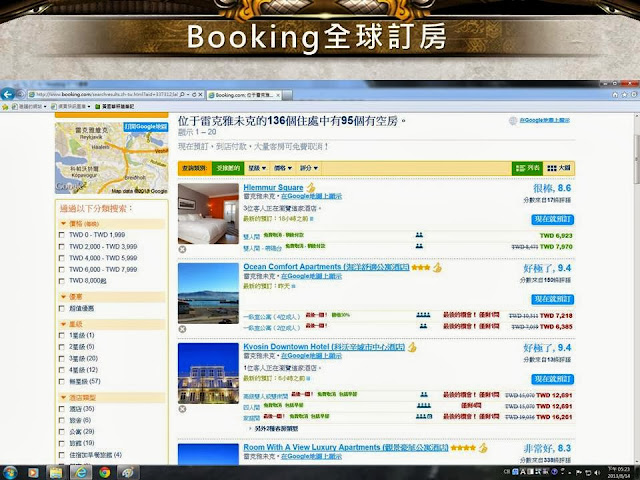Open the 評分 sort dropdown
The image size is (640, 480).
309,168
